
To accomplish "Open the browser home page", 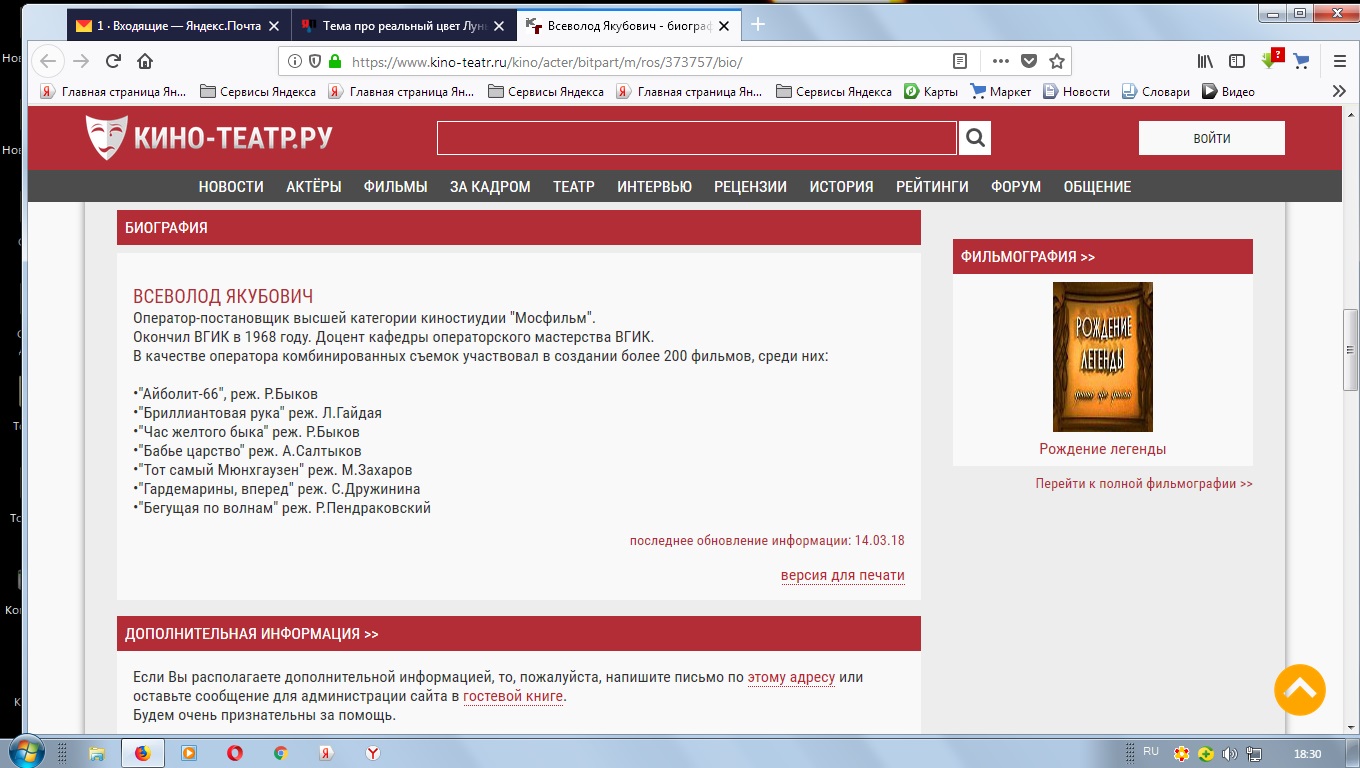I will tap(145, 61).
